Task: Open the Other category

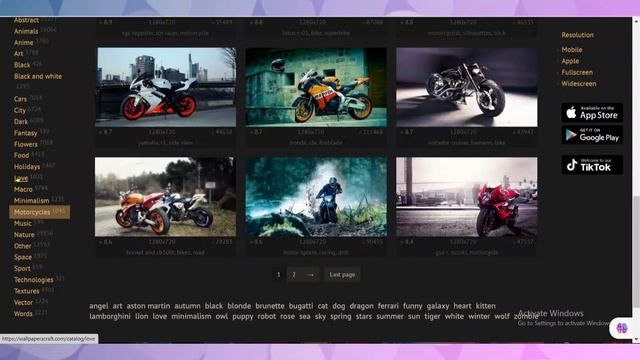Action: [22, 246]
